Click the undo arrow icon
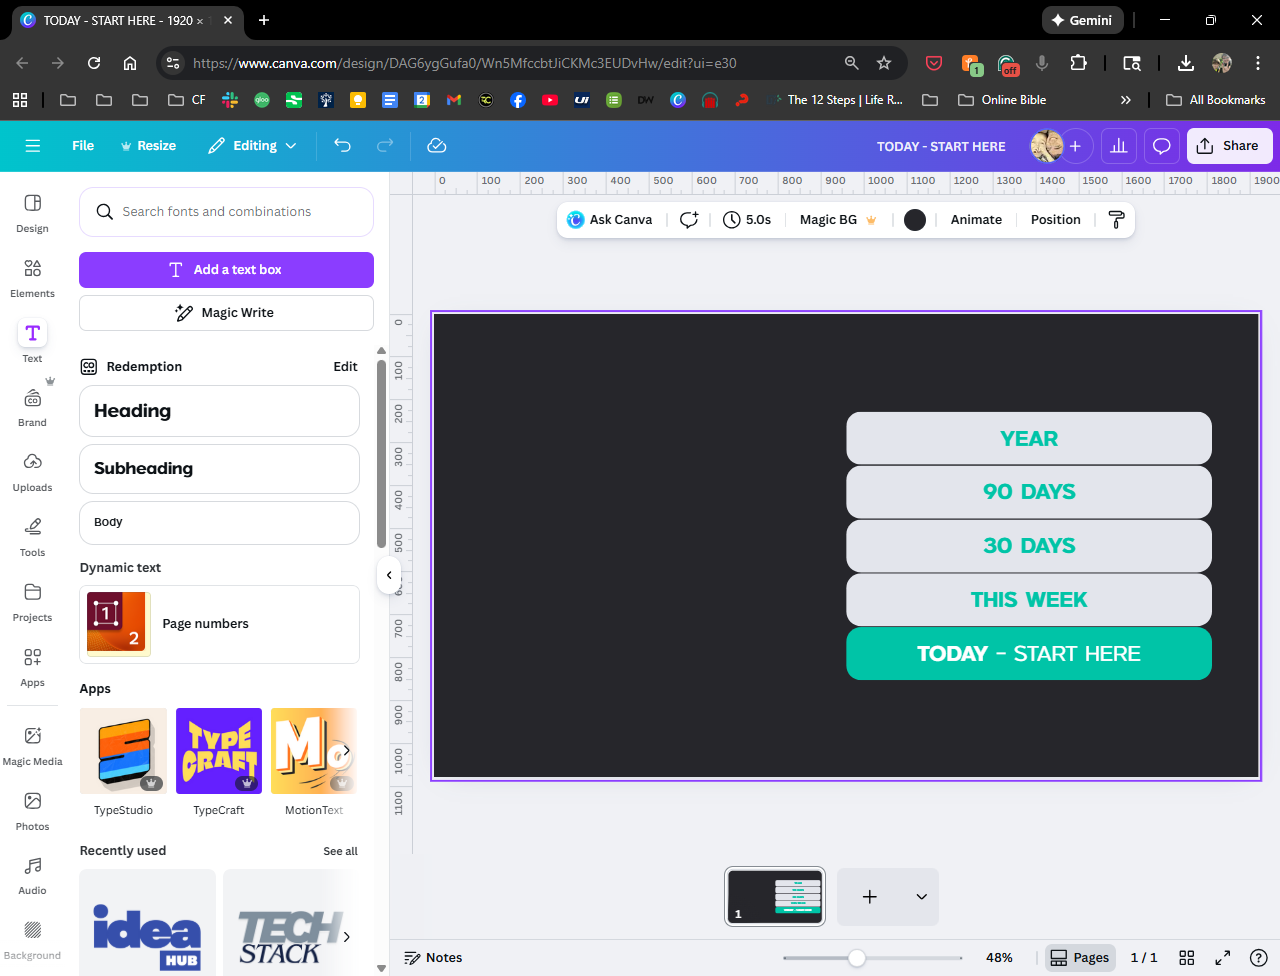The height and width of the screenshot is (976, 1280). pyautogui.click(x=342, y=146)
